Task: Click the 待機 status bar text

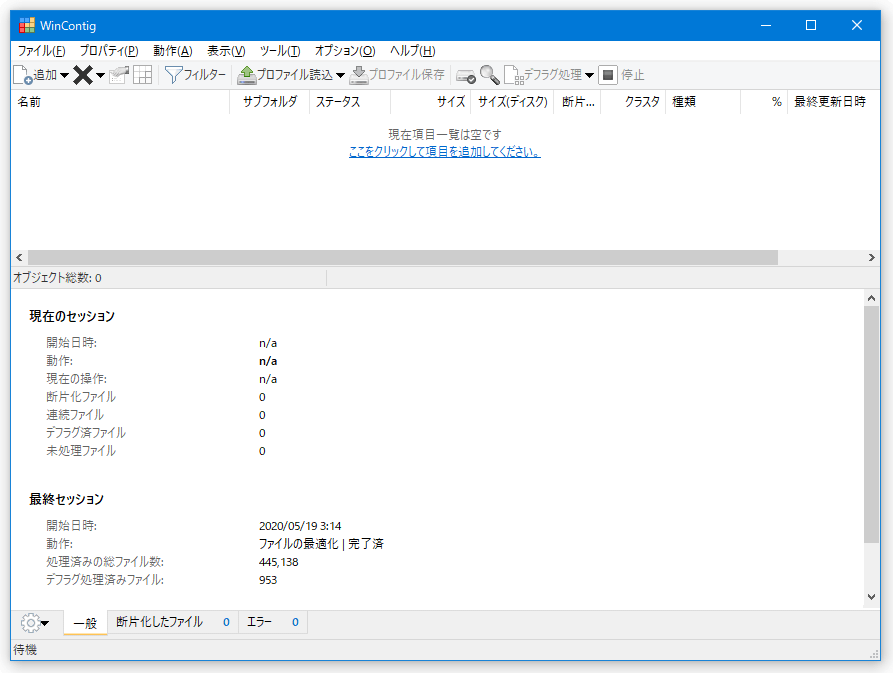Action: [x=25, y=650]
